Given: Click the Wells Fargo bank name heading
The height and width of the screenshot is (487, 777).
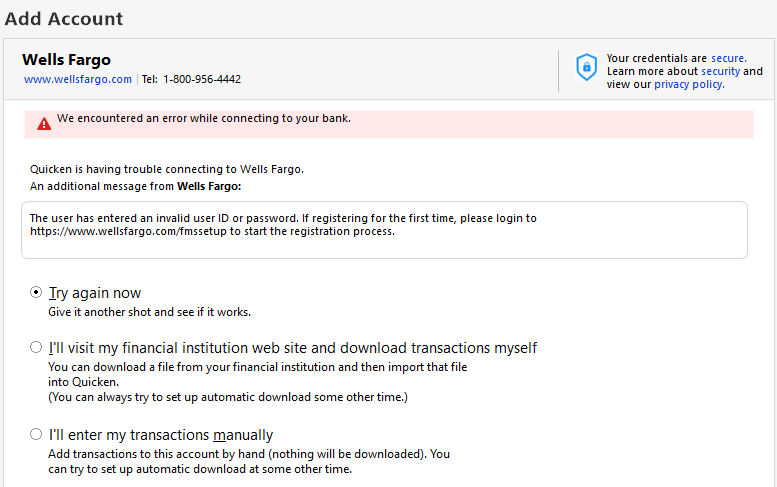Looking at the screenshot, I should (66, 60).
